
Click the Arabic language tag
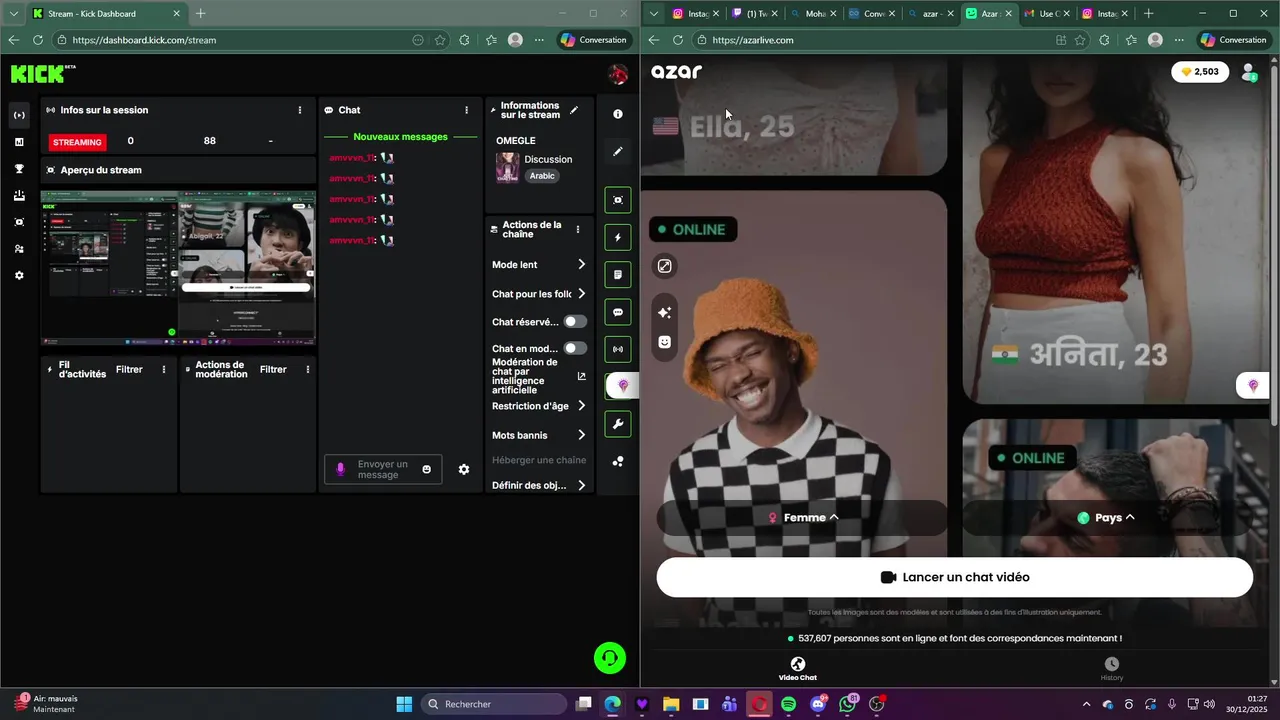542,176
